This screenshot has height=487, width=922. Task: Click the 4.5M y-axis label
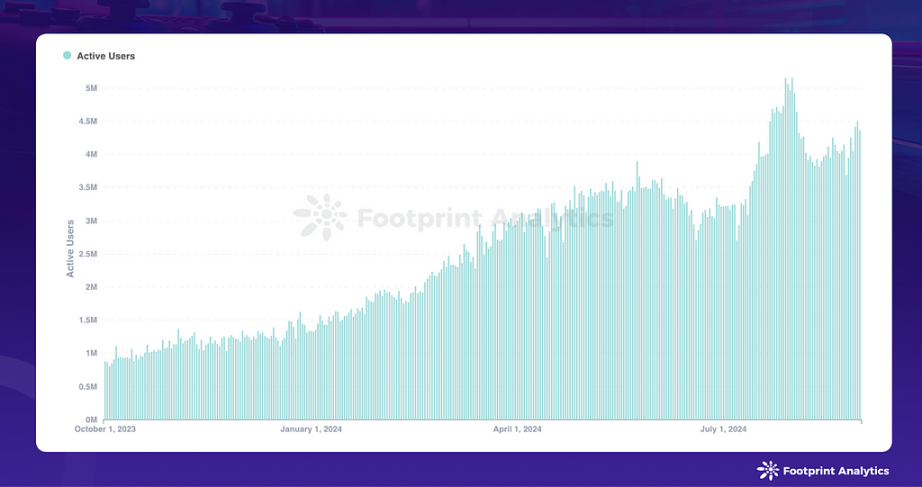88,121
